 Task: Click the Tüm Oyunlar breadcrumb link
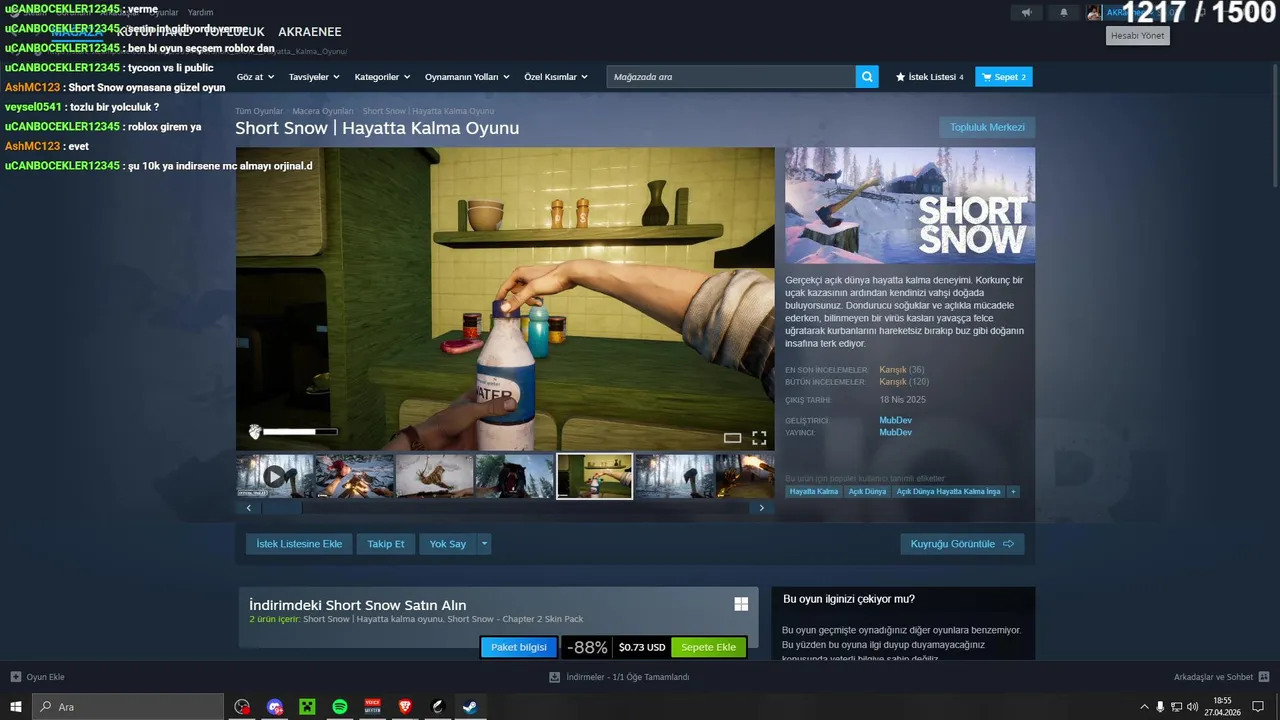[259, 111]
